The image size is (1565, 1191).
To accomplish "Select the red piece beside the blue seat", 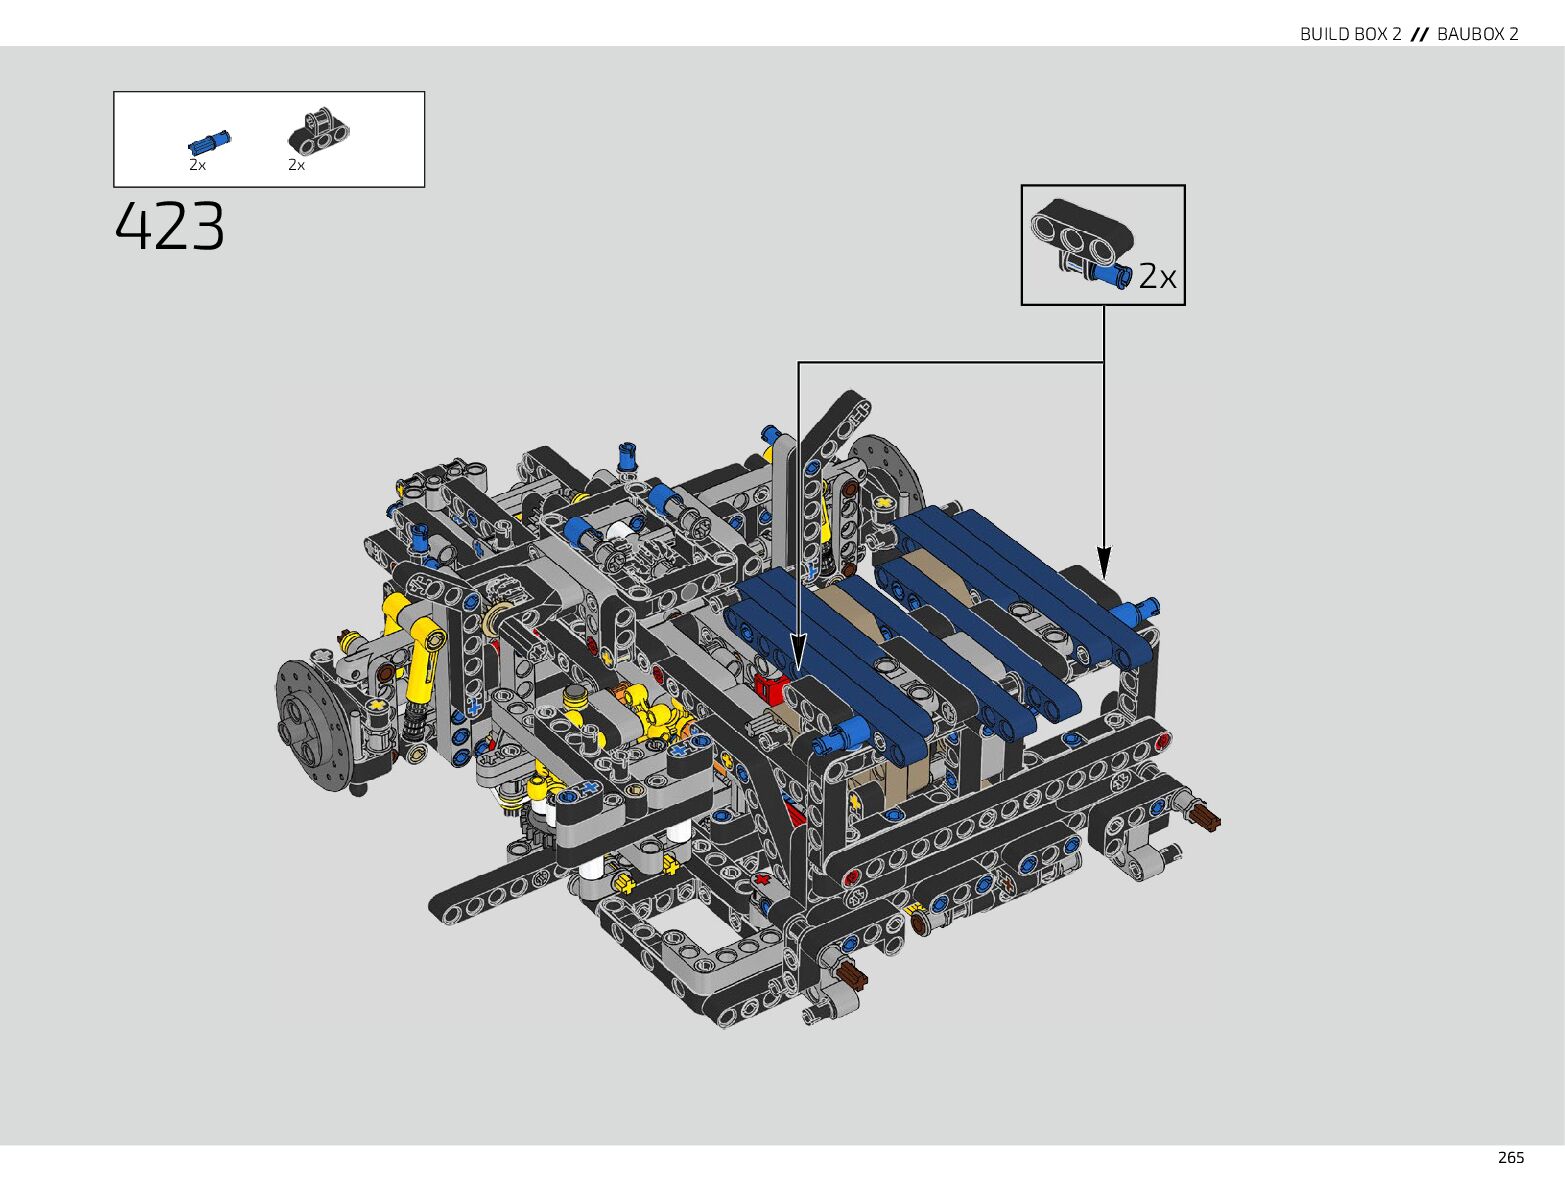I will click(x=771, y=686).
